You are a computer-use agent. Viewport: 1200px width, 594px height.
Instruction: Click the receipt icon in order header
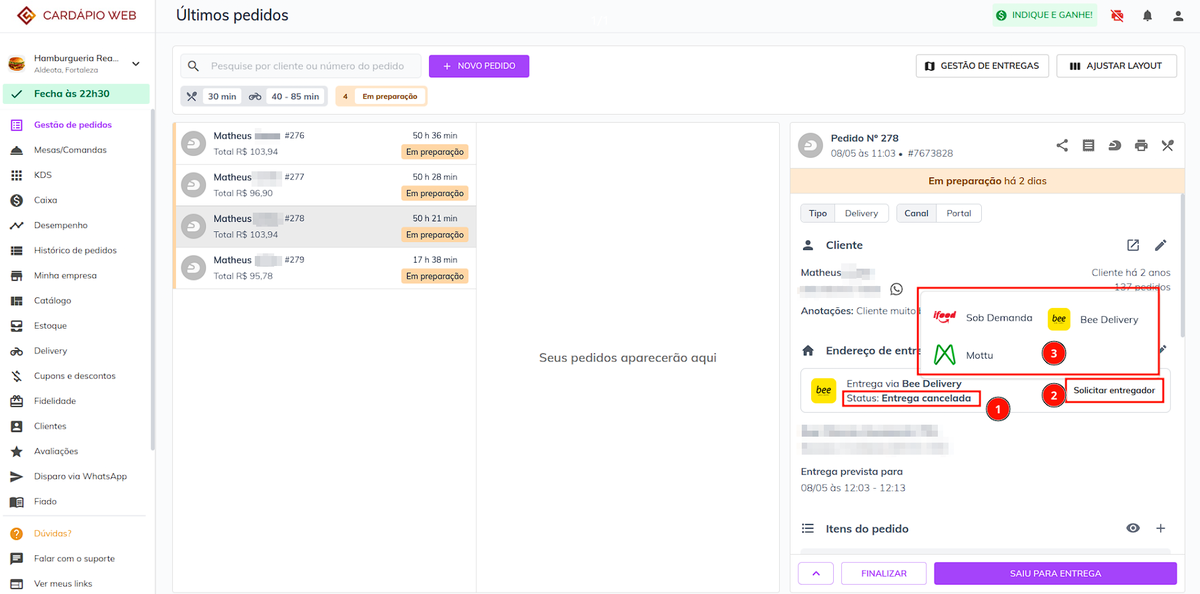click(1089, 145)
